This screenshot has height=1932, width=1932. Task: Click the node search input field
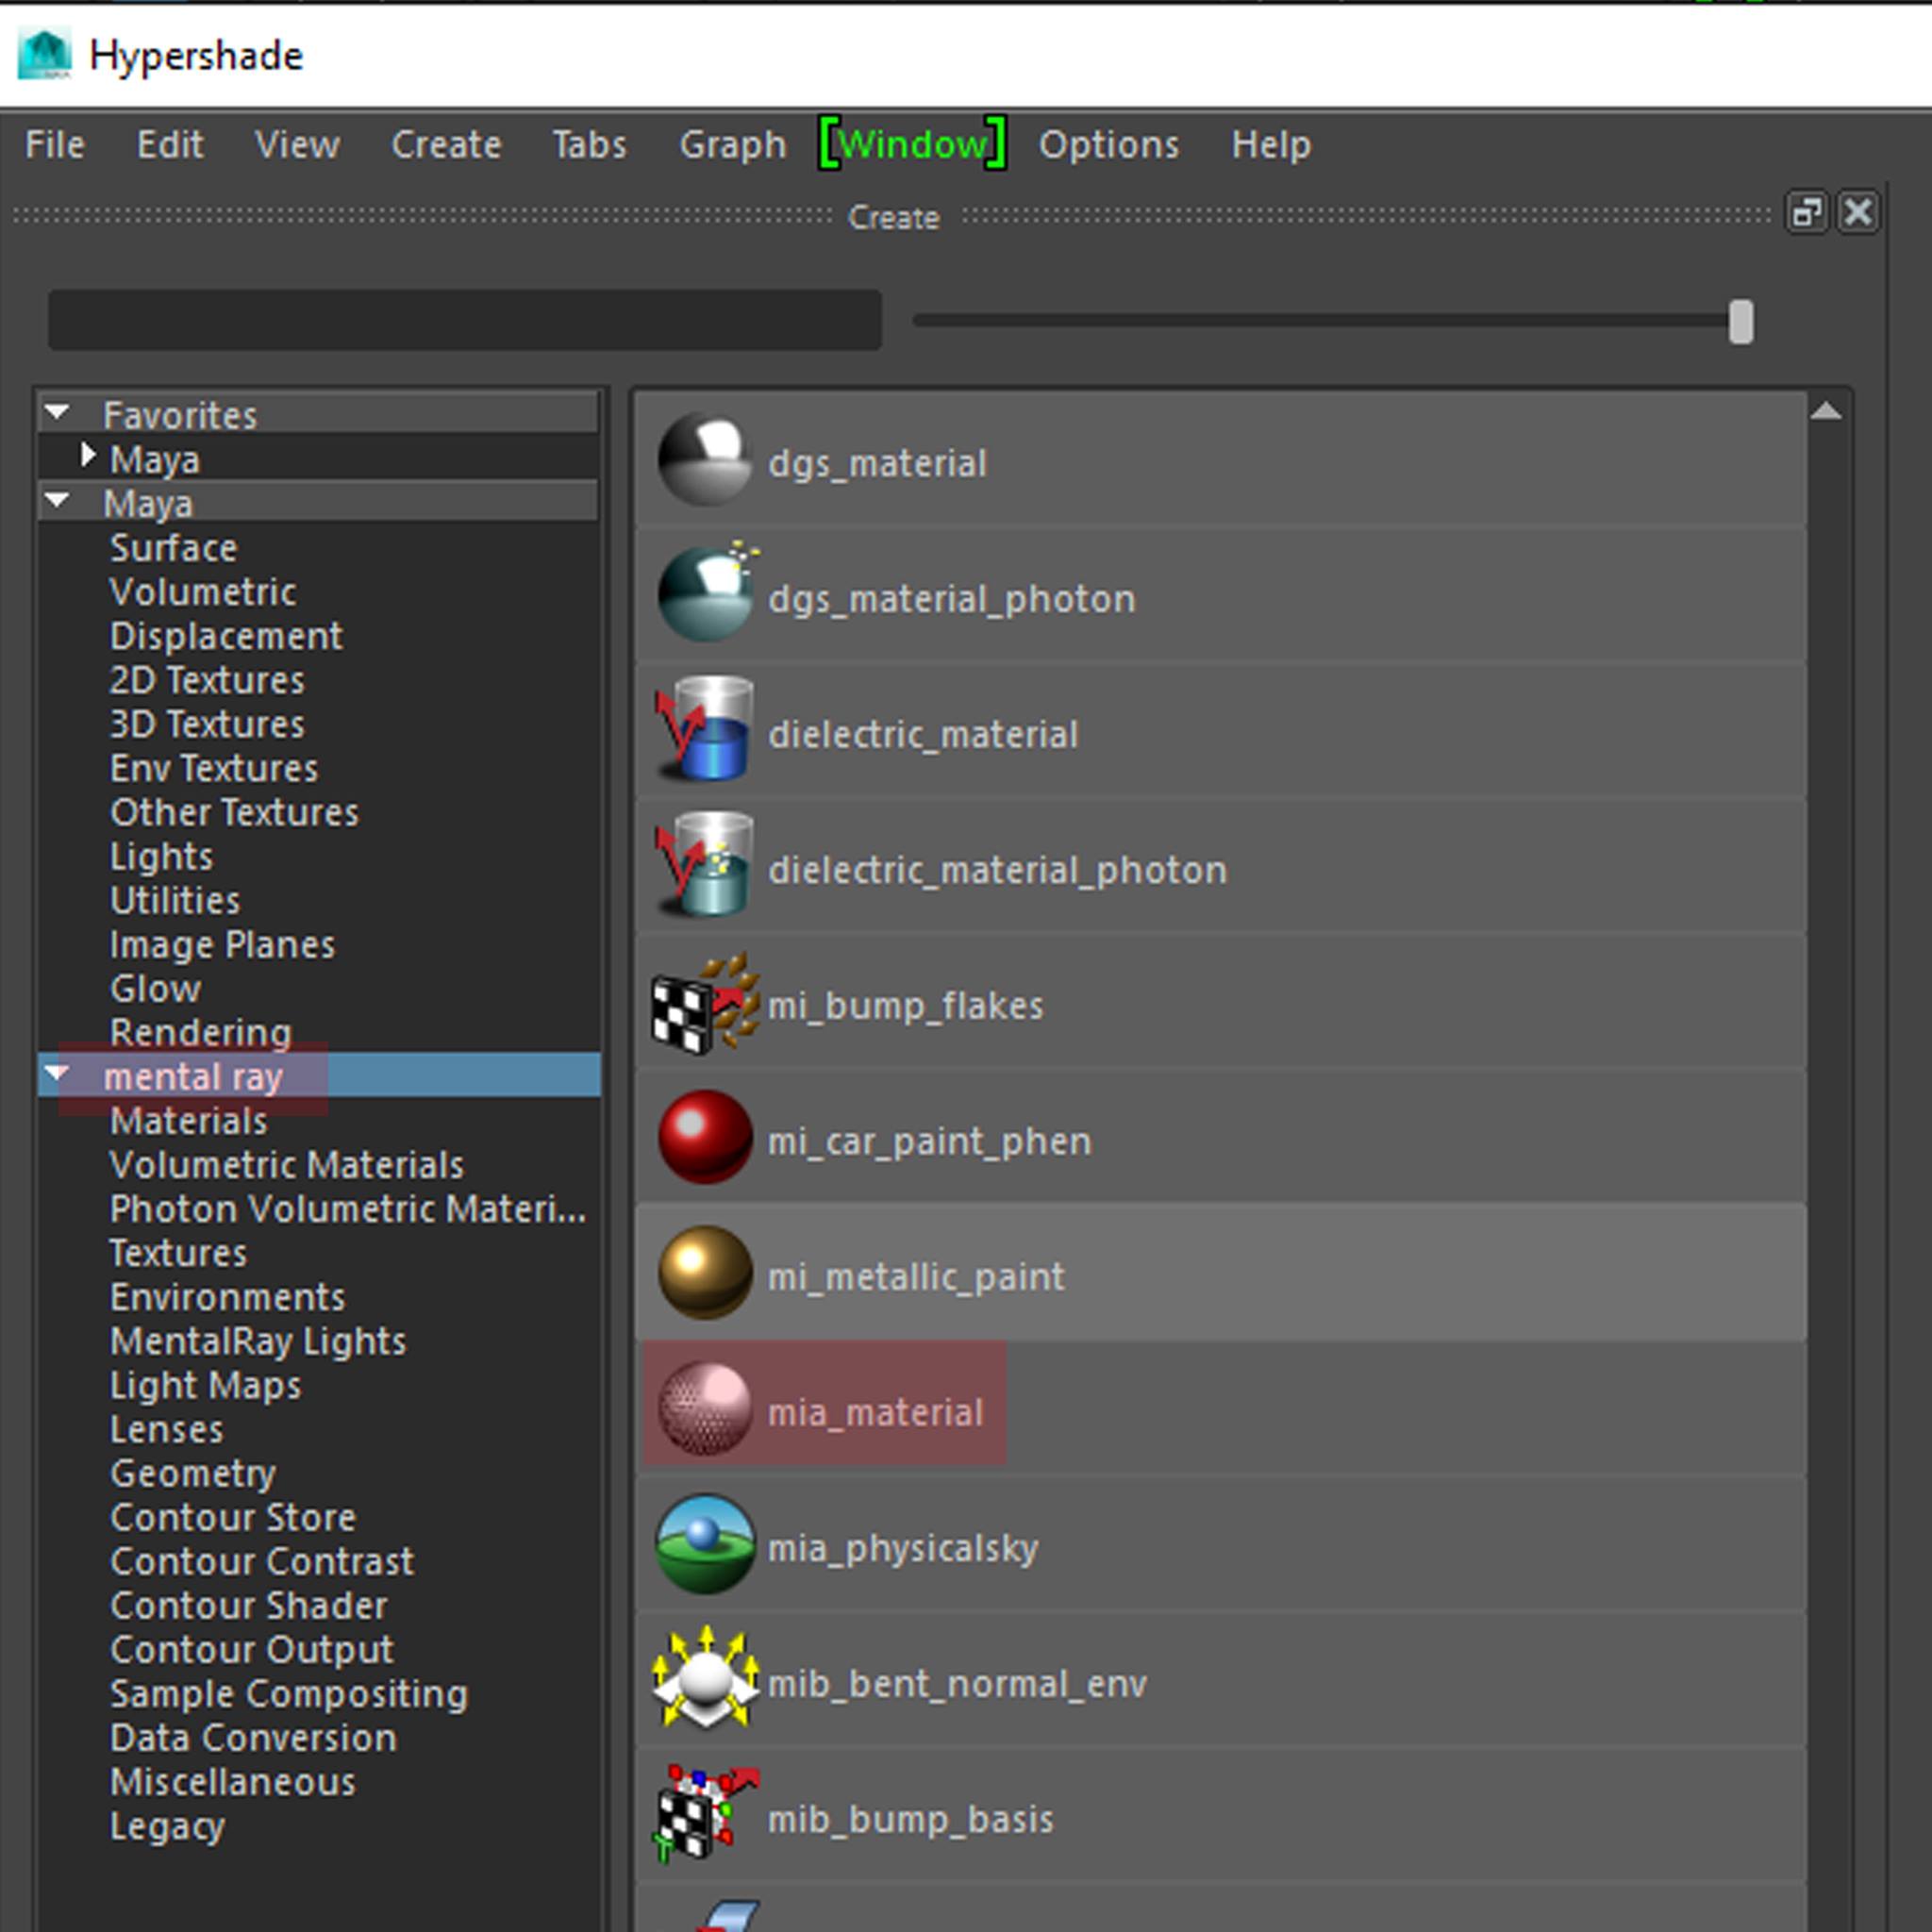click(x=464, y=321)
